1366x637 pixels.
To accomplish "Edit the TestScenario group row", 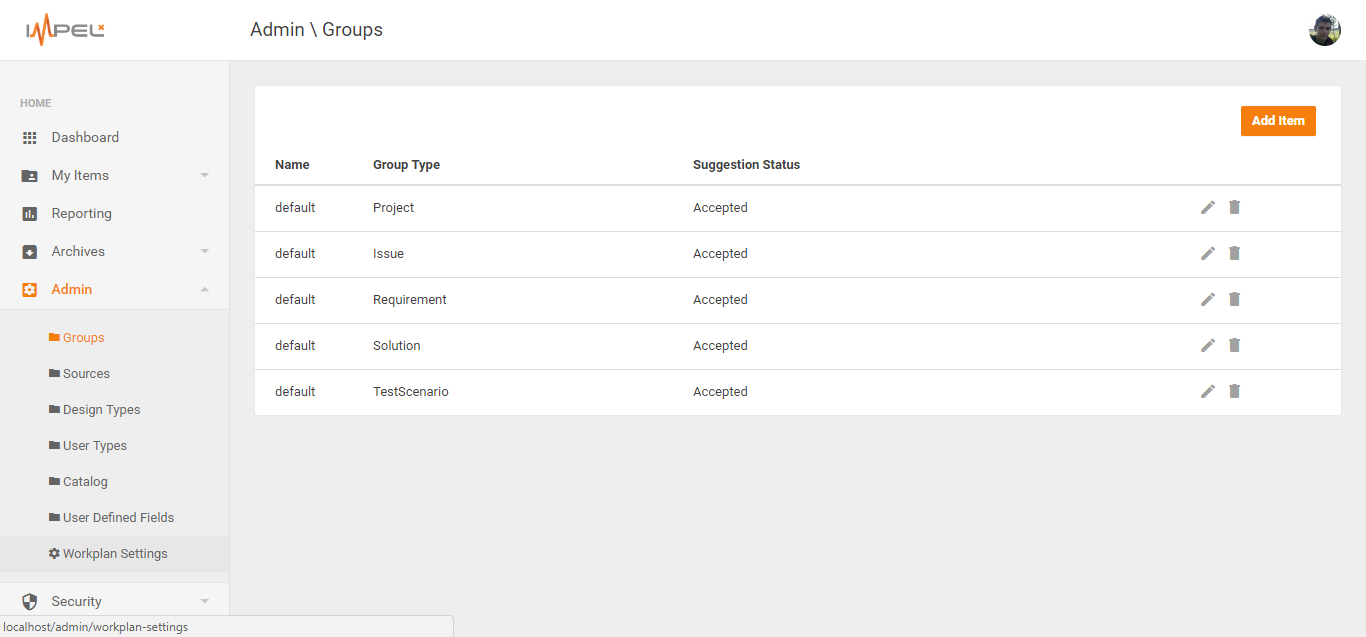I will 1208,391.
